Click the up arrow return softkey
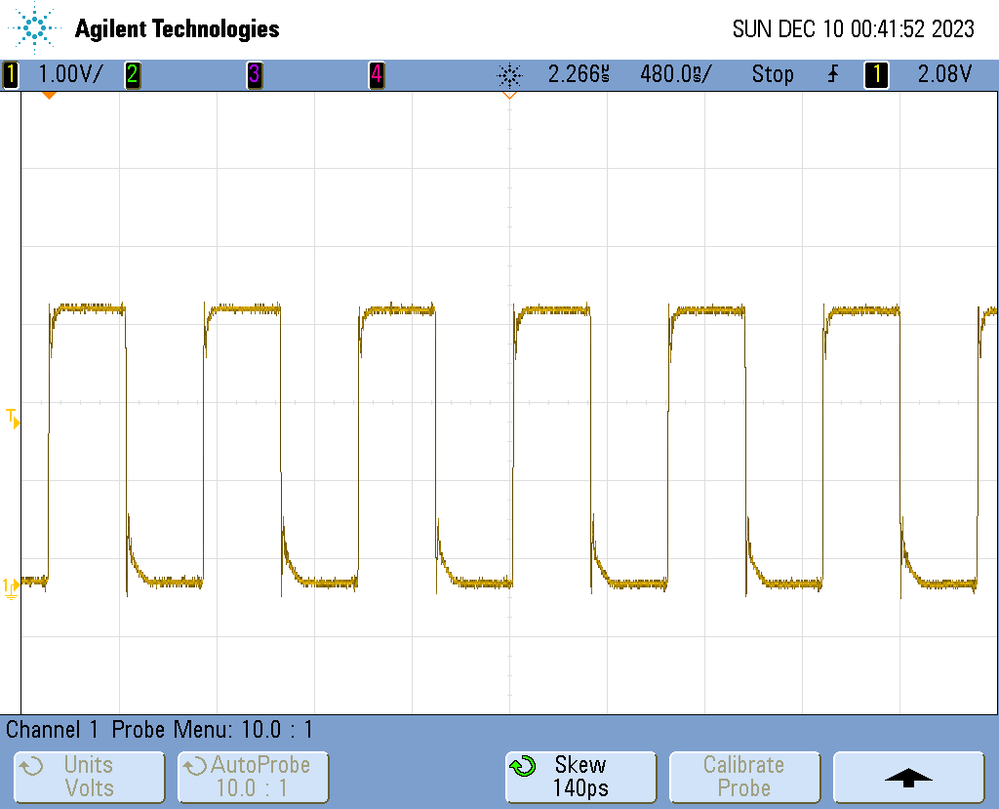The image size is (999, 809). [x=909, y=777]
